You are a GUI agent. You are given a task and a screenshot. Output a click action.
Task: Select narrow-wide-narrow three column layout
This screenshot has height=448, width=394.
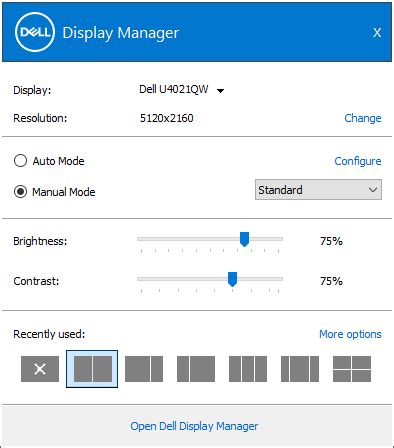pos(300,369)
